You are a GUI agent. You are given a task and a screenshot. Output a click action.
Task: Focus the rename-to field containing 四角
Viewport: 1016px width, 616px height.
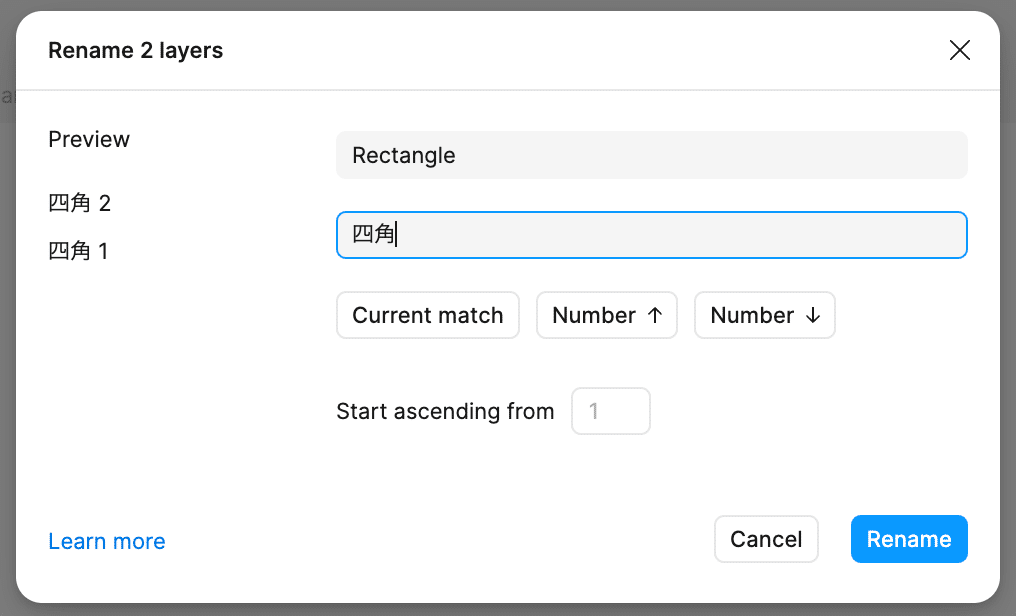651,234
